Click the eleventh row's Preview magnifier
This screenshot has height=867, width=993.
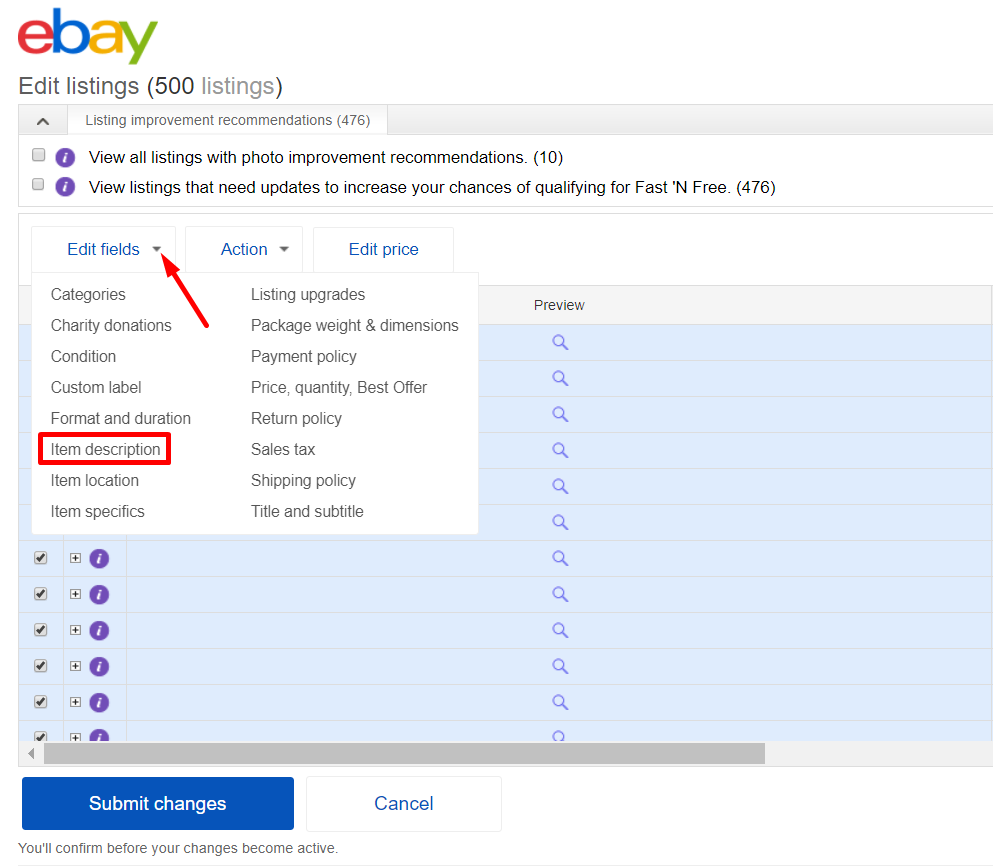coord(560,702)
